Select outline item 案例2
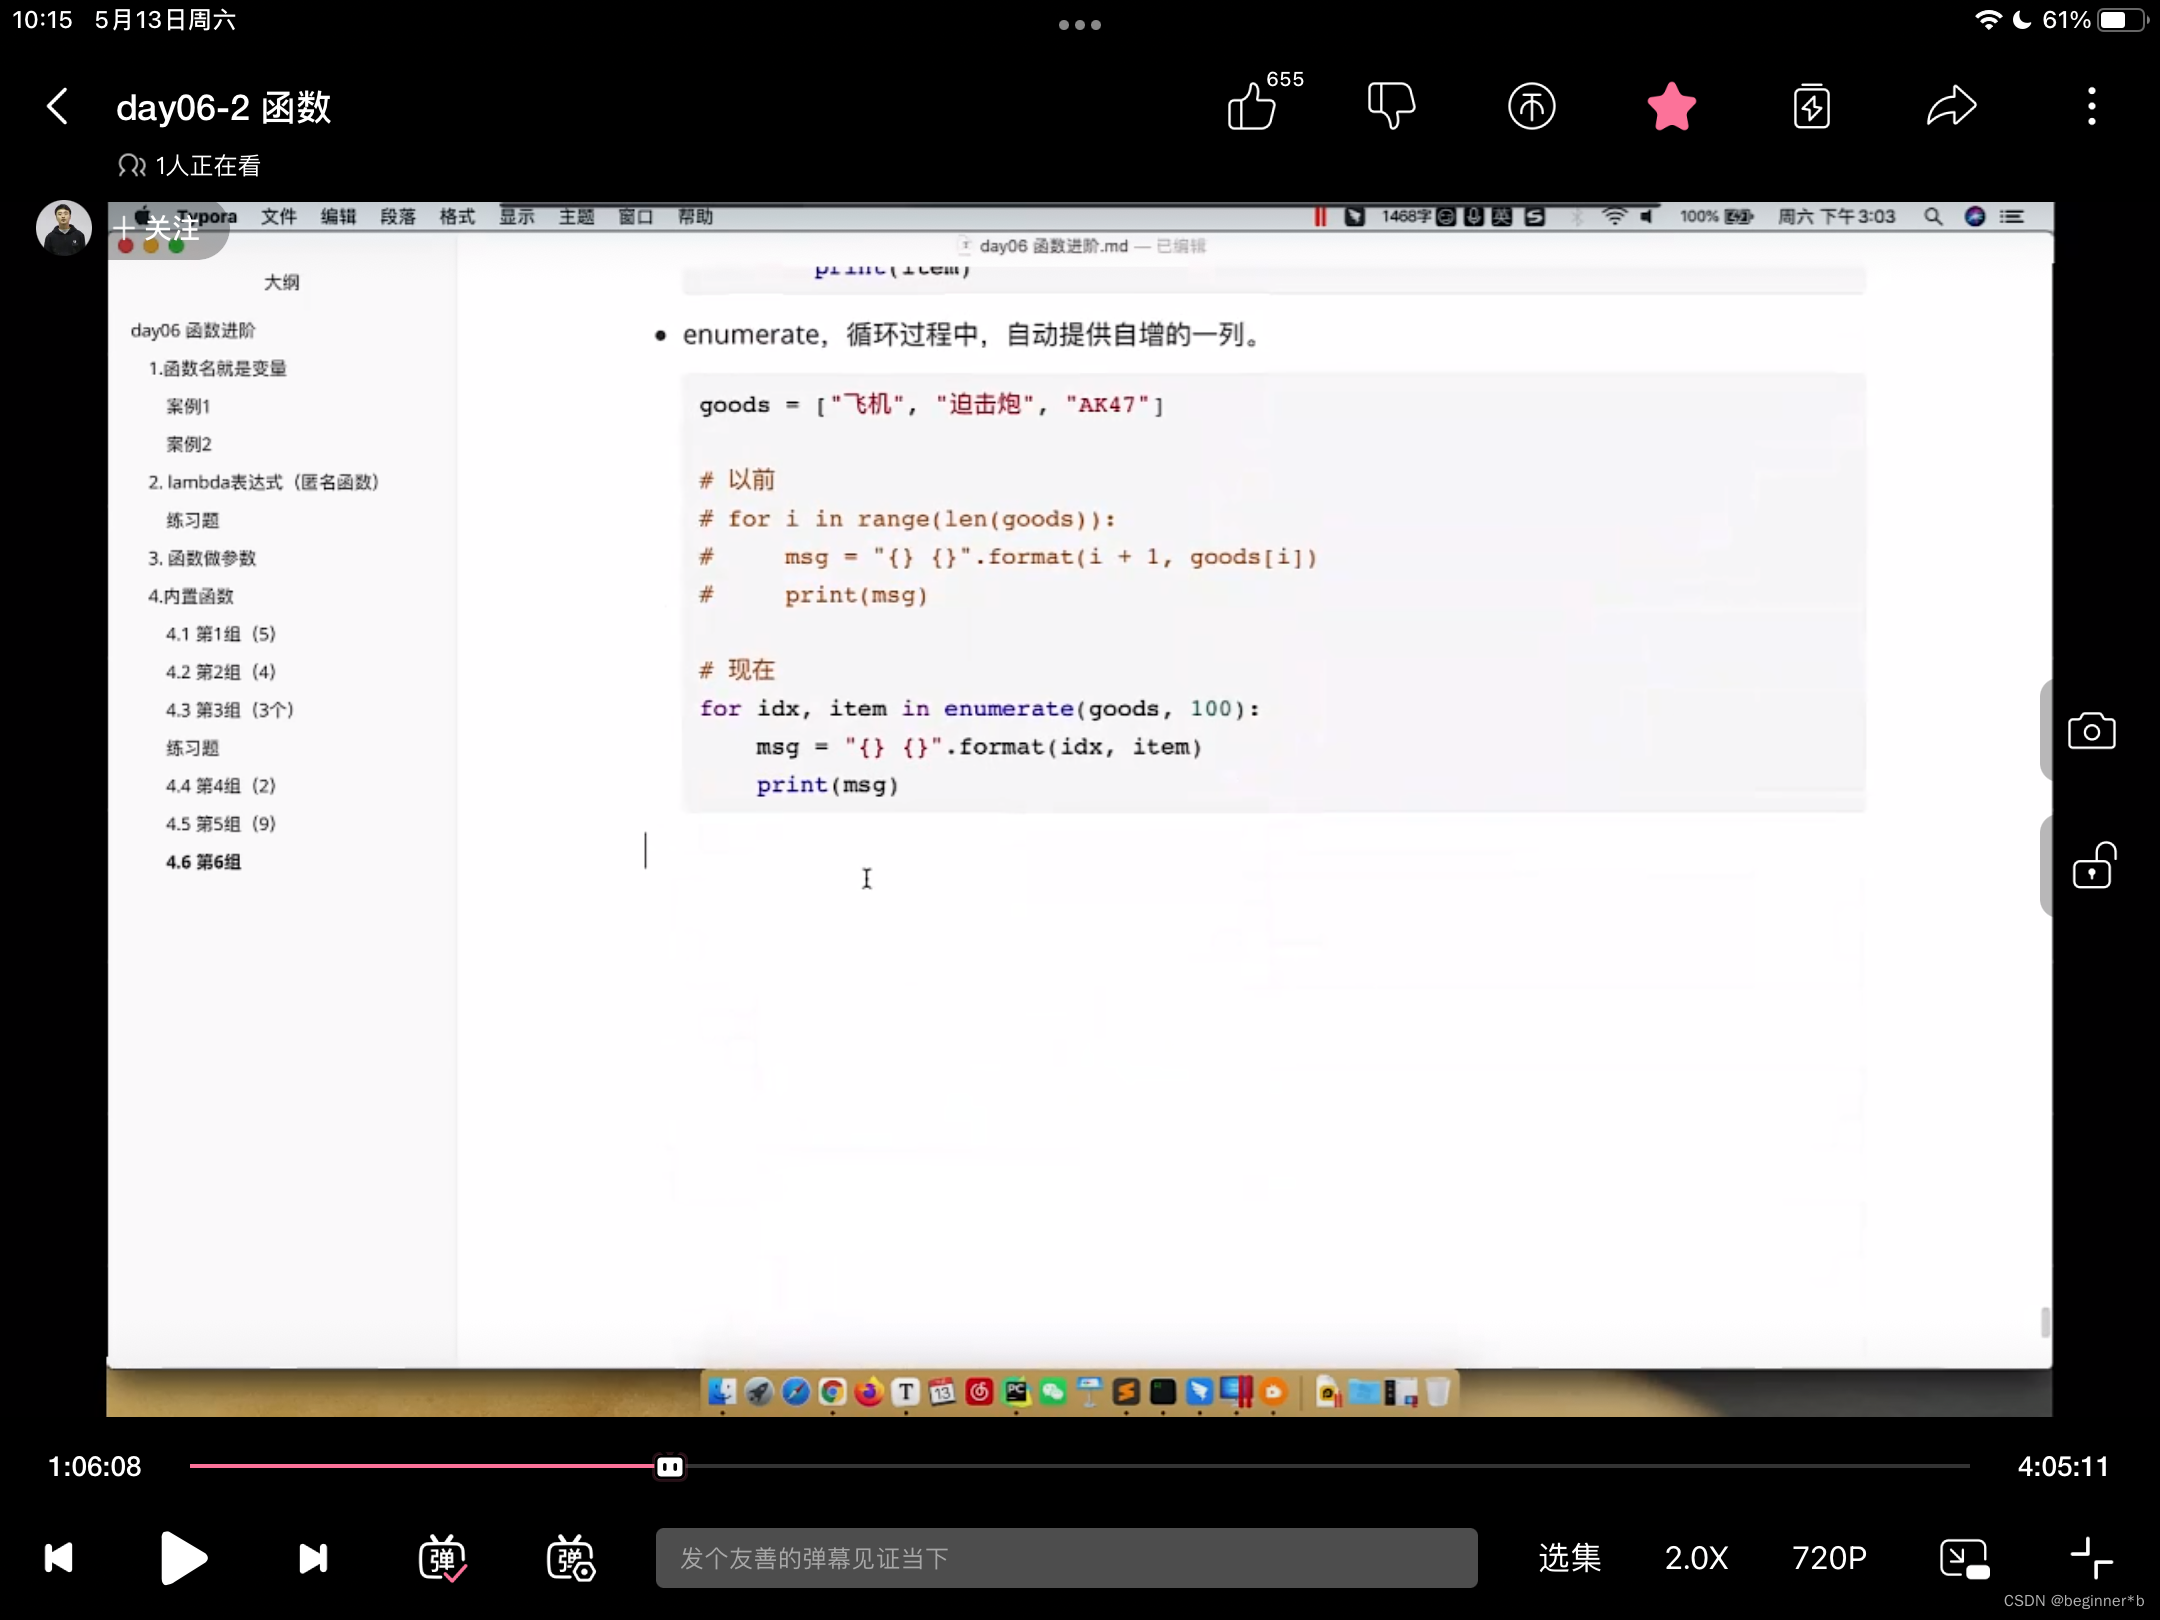 click(188, 444)
